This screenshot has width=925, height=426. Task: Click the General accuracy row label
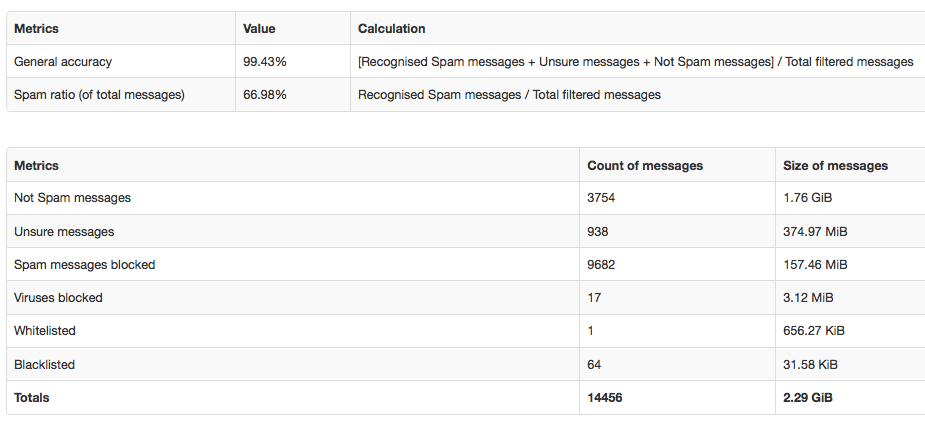[63, 61]
